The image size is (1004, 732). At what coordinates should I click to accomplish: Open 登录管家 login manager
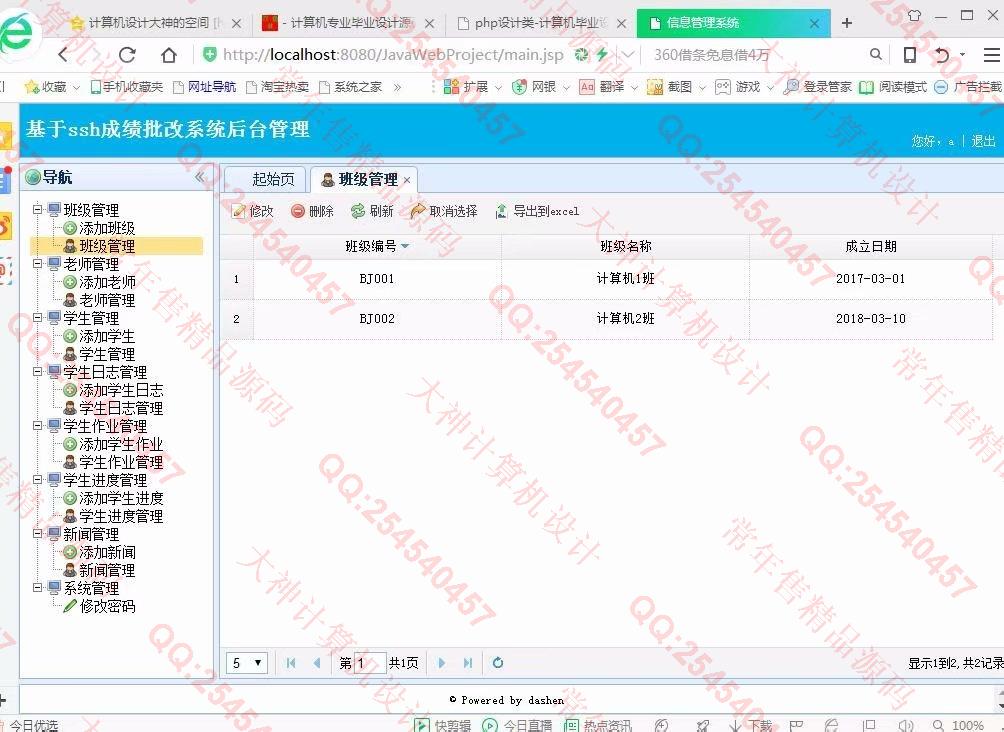pyautogui.click(x=818, y=86)
